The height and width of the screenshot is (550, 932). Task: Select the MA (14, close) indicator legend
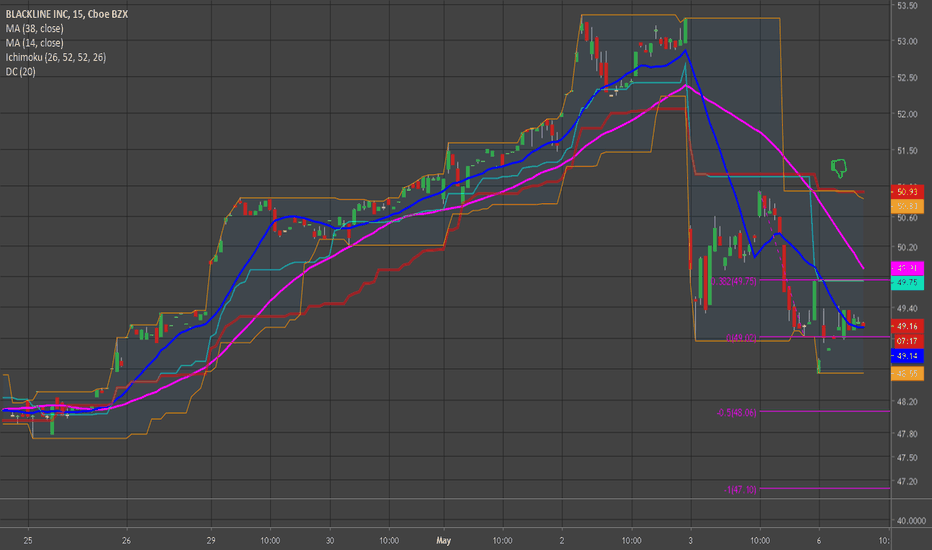34,43
